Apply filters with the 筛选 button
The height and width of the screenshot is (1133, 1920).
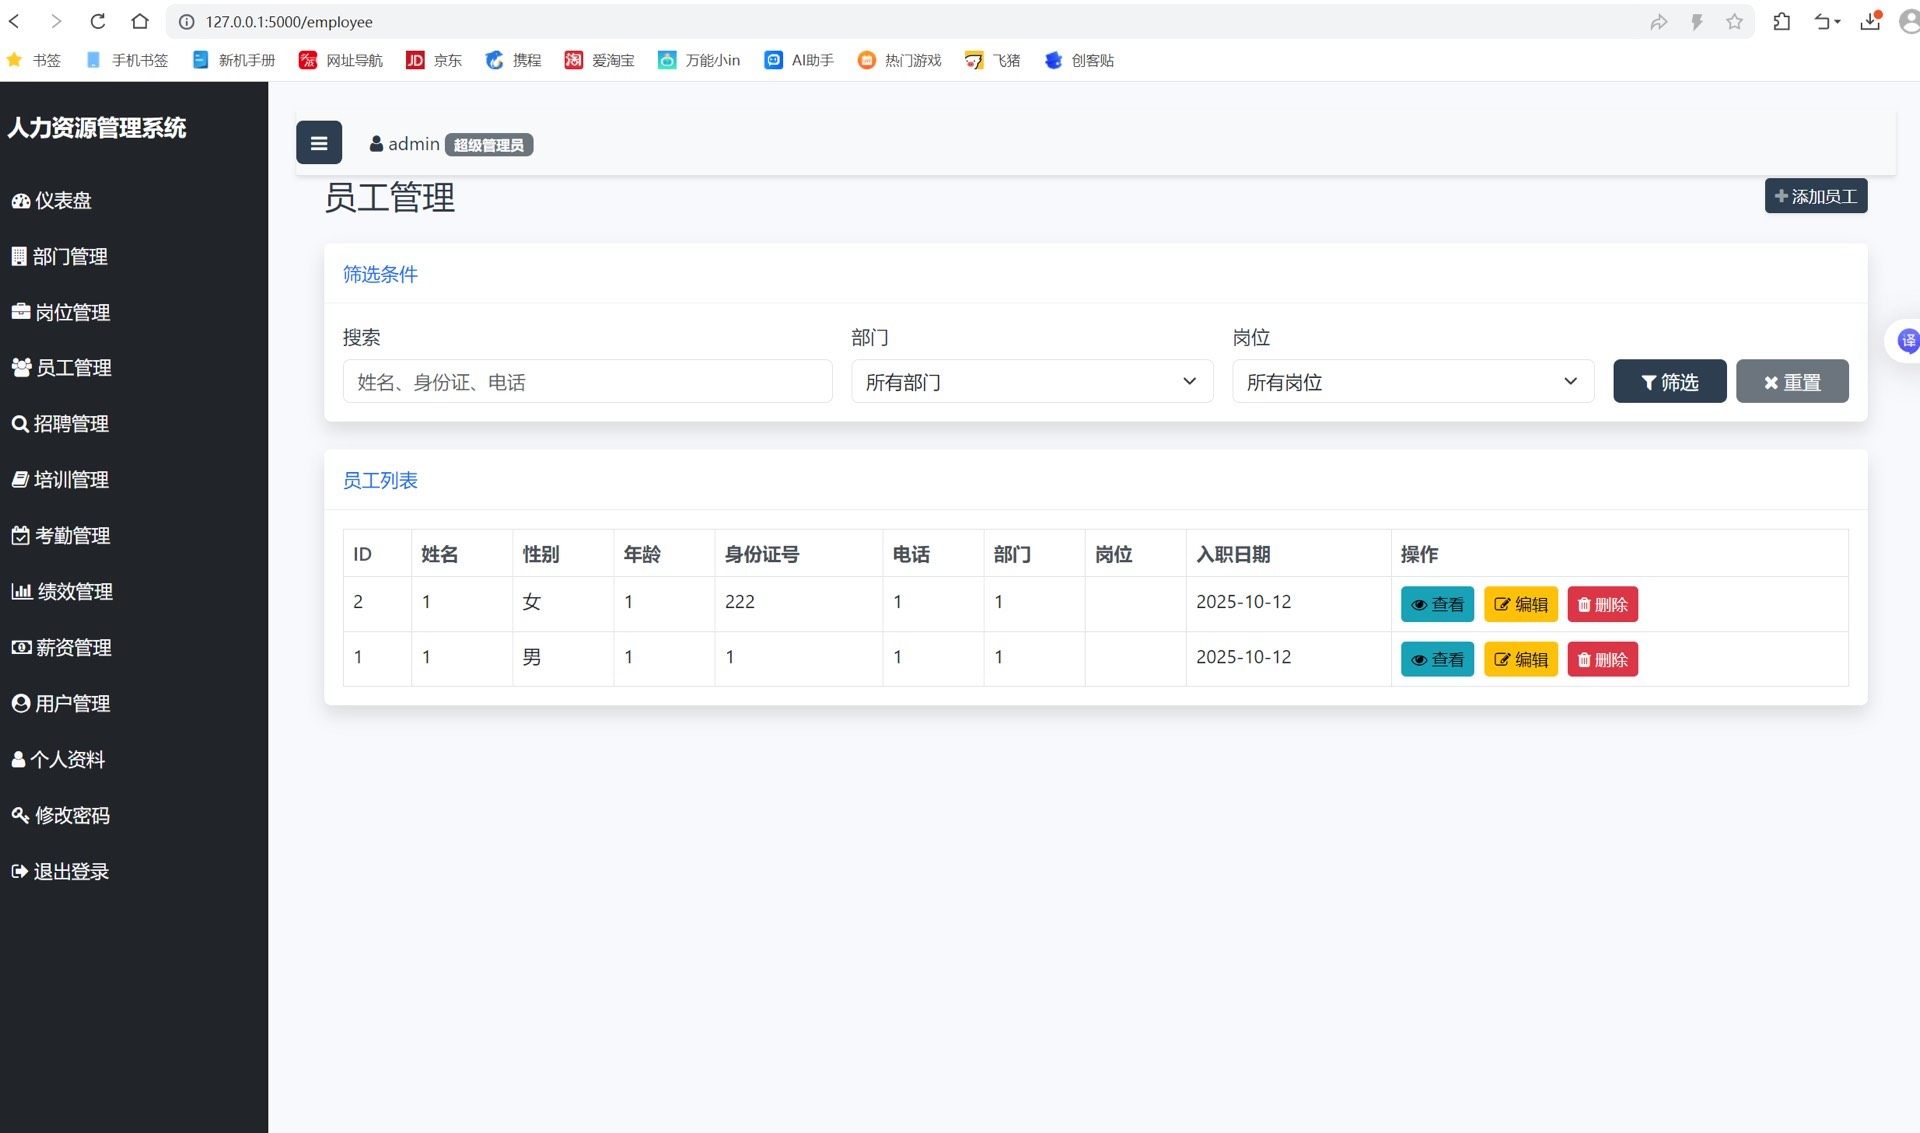1668,381
